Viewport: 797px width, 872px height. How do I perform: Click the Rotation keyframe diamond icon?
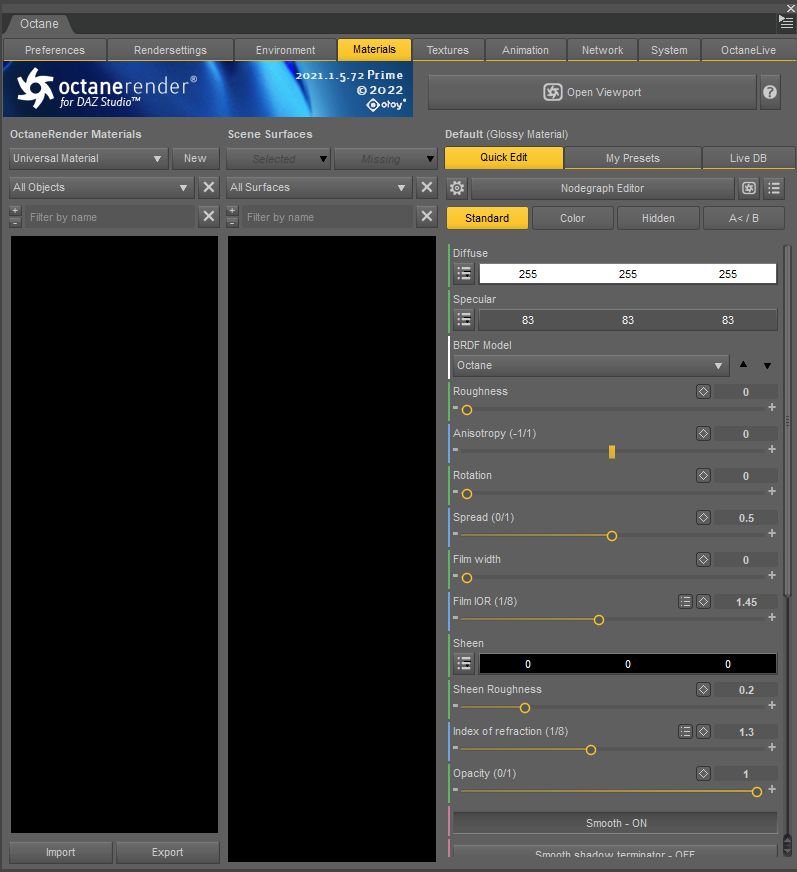point(703,475)
